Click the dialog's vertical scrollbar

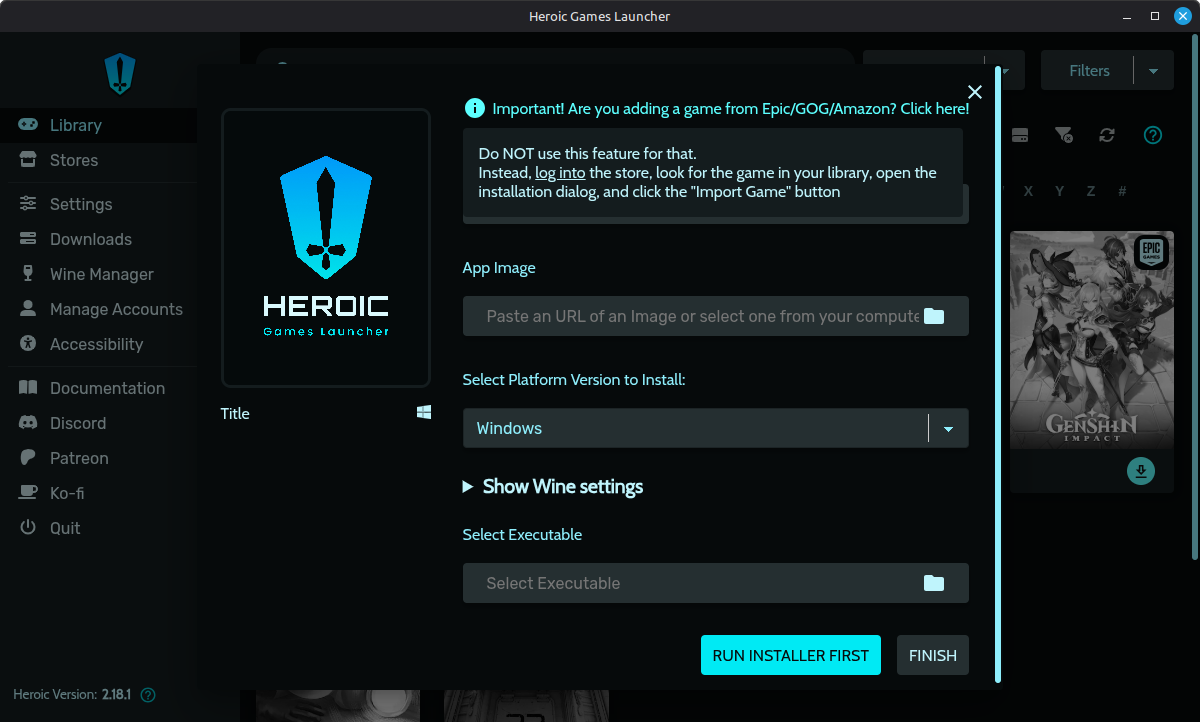[997, 374]
